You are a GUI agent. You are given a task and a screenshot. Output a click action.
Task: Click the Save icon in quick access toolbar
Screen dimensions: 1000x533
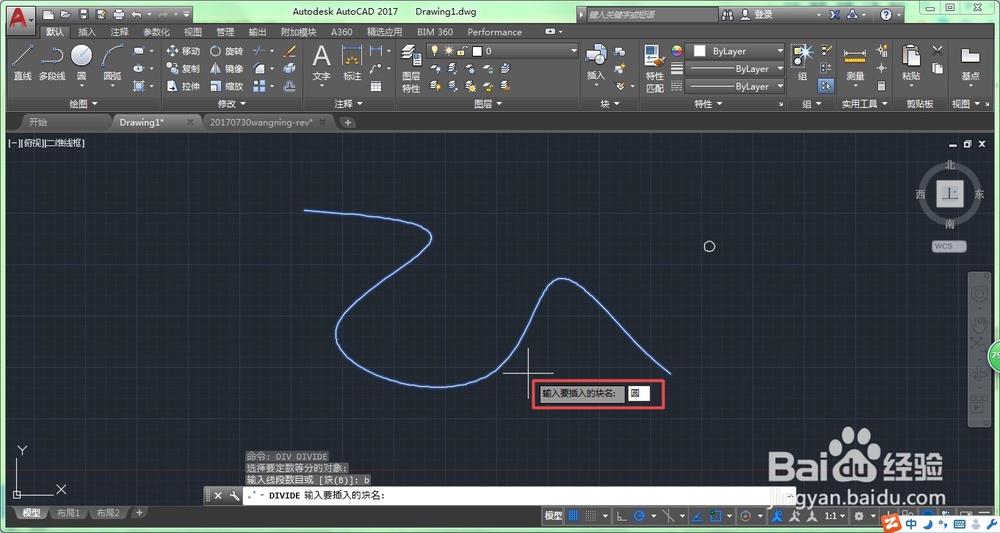84,13
